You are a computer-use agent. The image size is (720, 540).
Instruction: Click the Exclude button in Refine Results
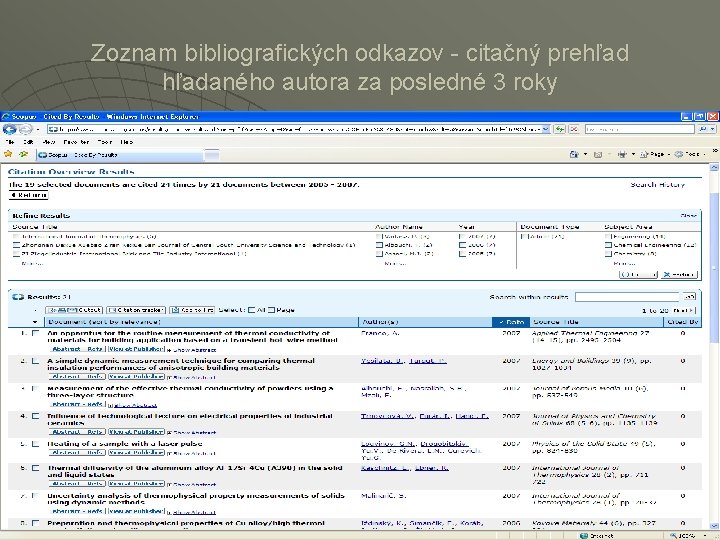679,275
